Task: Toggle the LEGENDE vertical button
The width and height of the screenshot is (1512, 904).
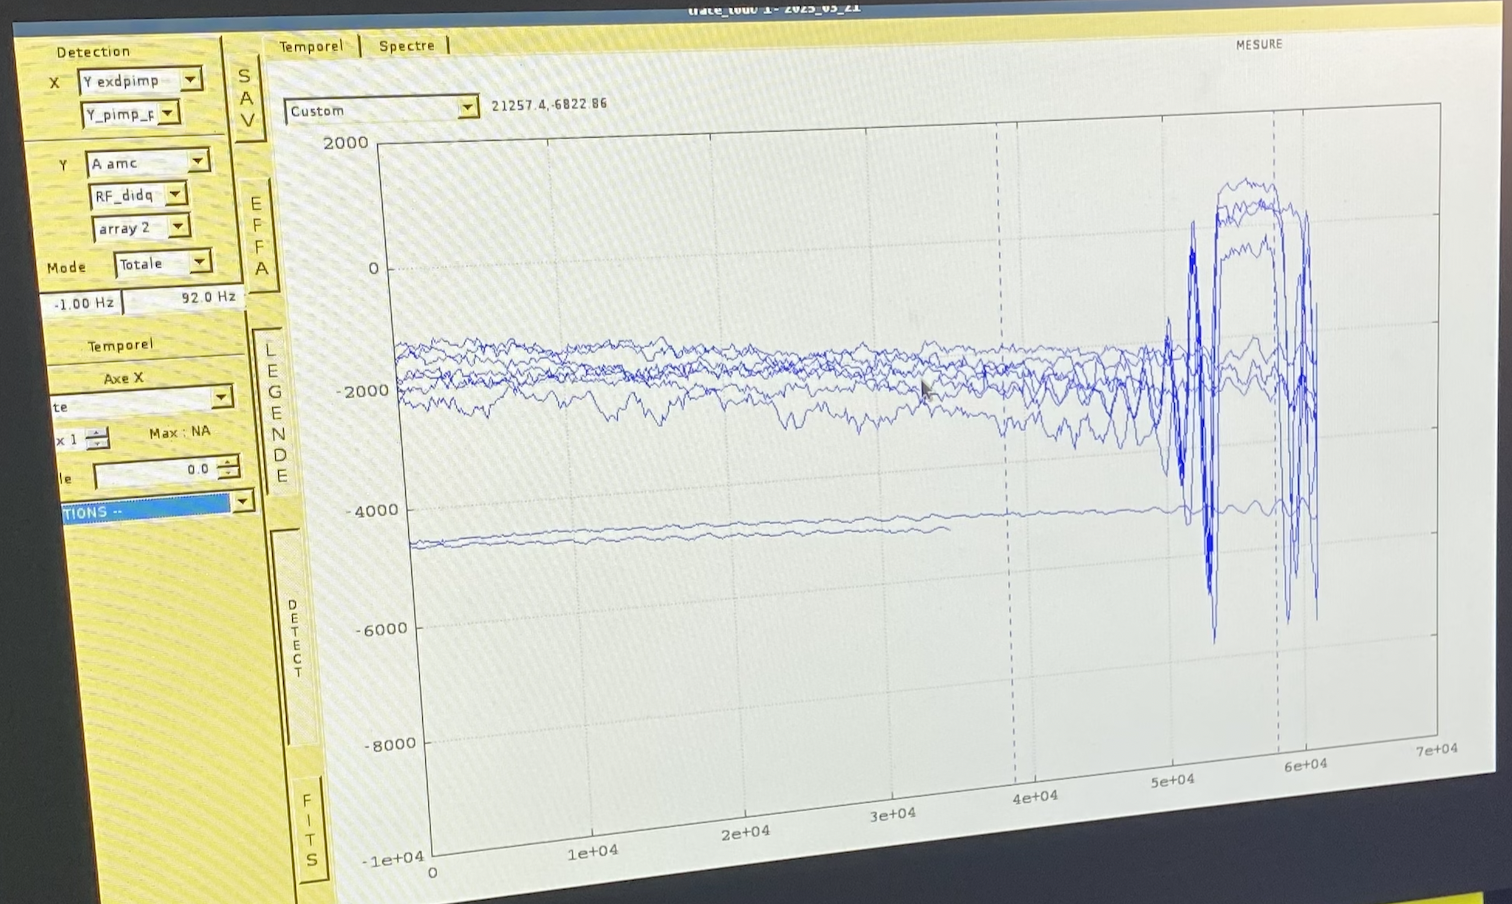Action: pyautogui.click(x=275, y=412)
